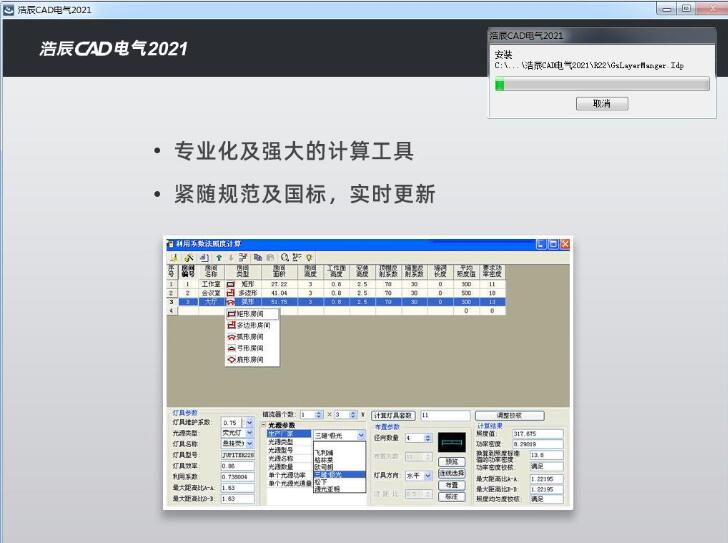
Task: Click the 工作室 room name cell
Action: (211, 284)
